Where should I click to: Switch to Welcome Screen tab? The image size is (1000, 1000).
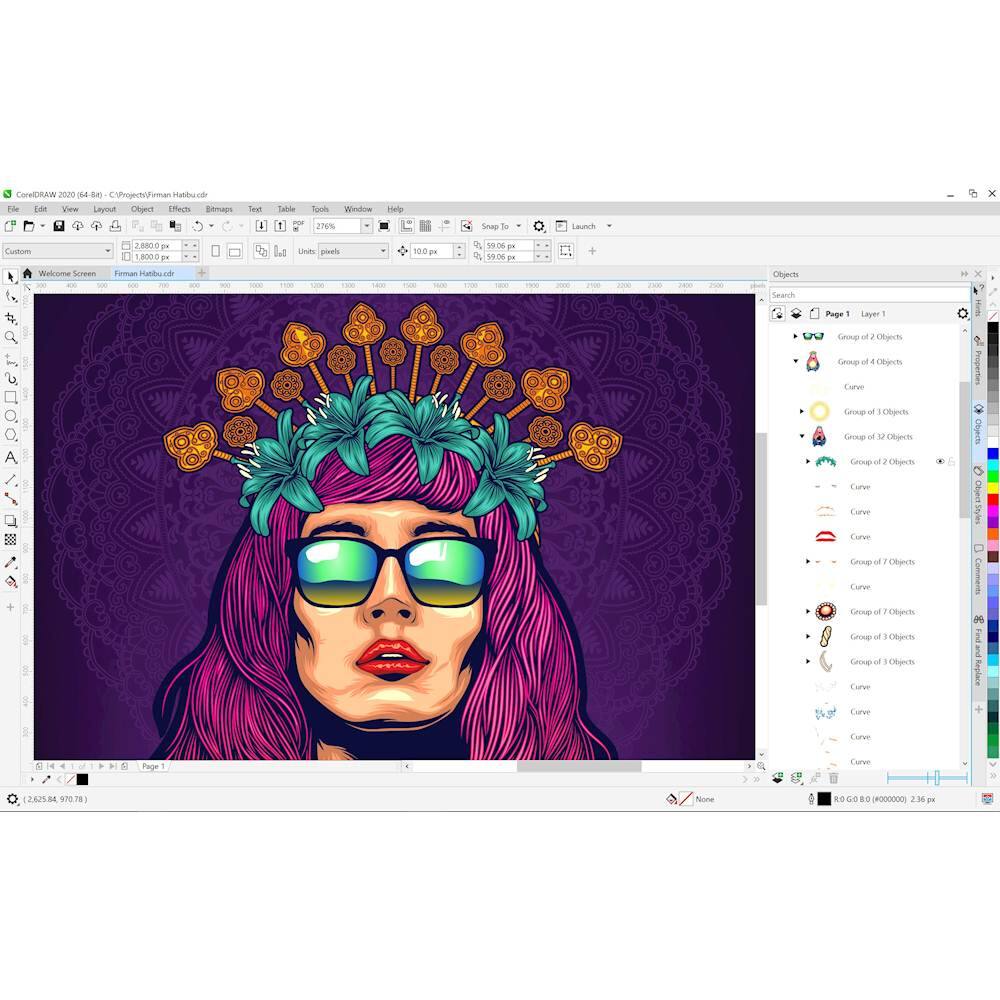point(67,273)
